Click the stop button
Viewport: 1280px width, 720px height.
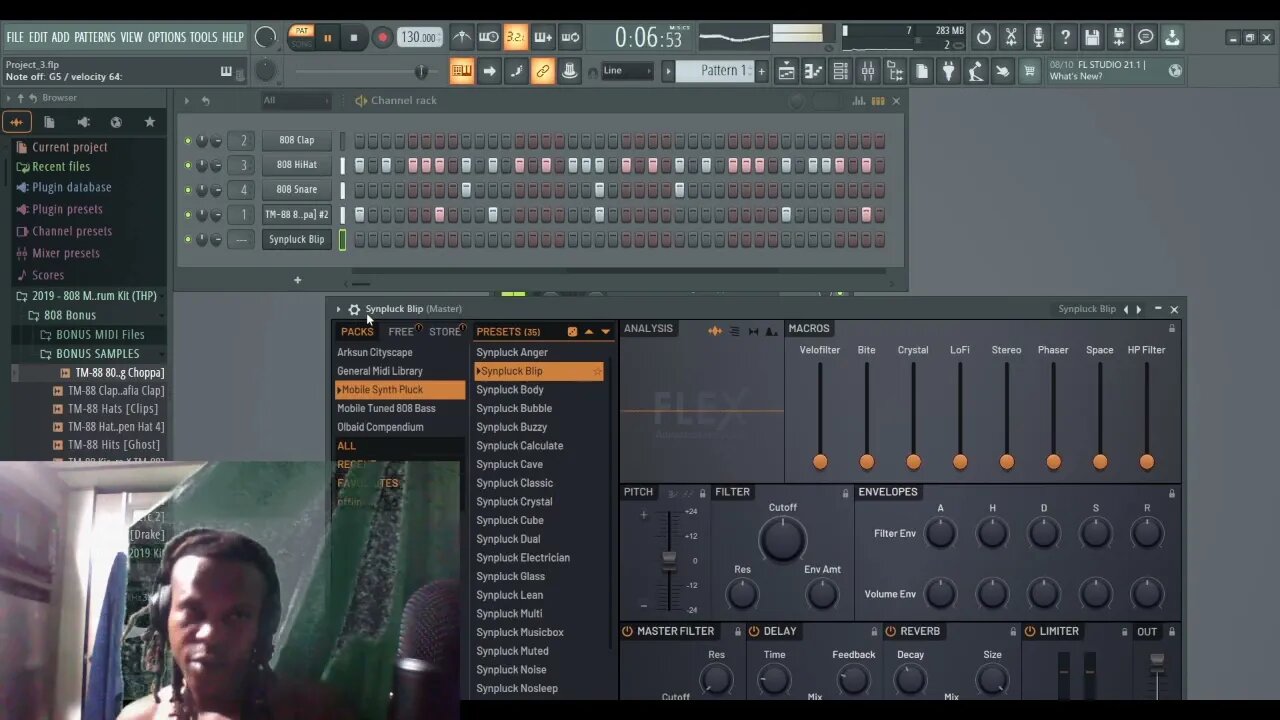click(x=354, y=38)
